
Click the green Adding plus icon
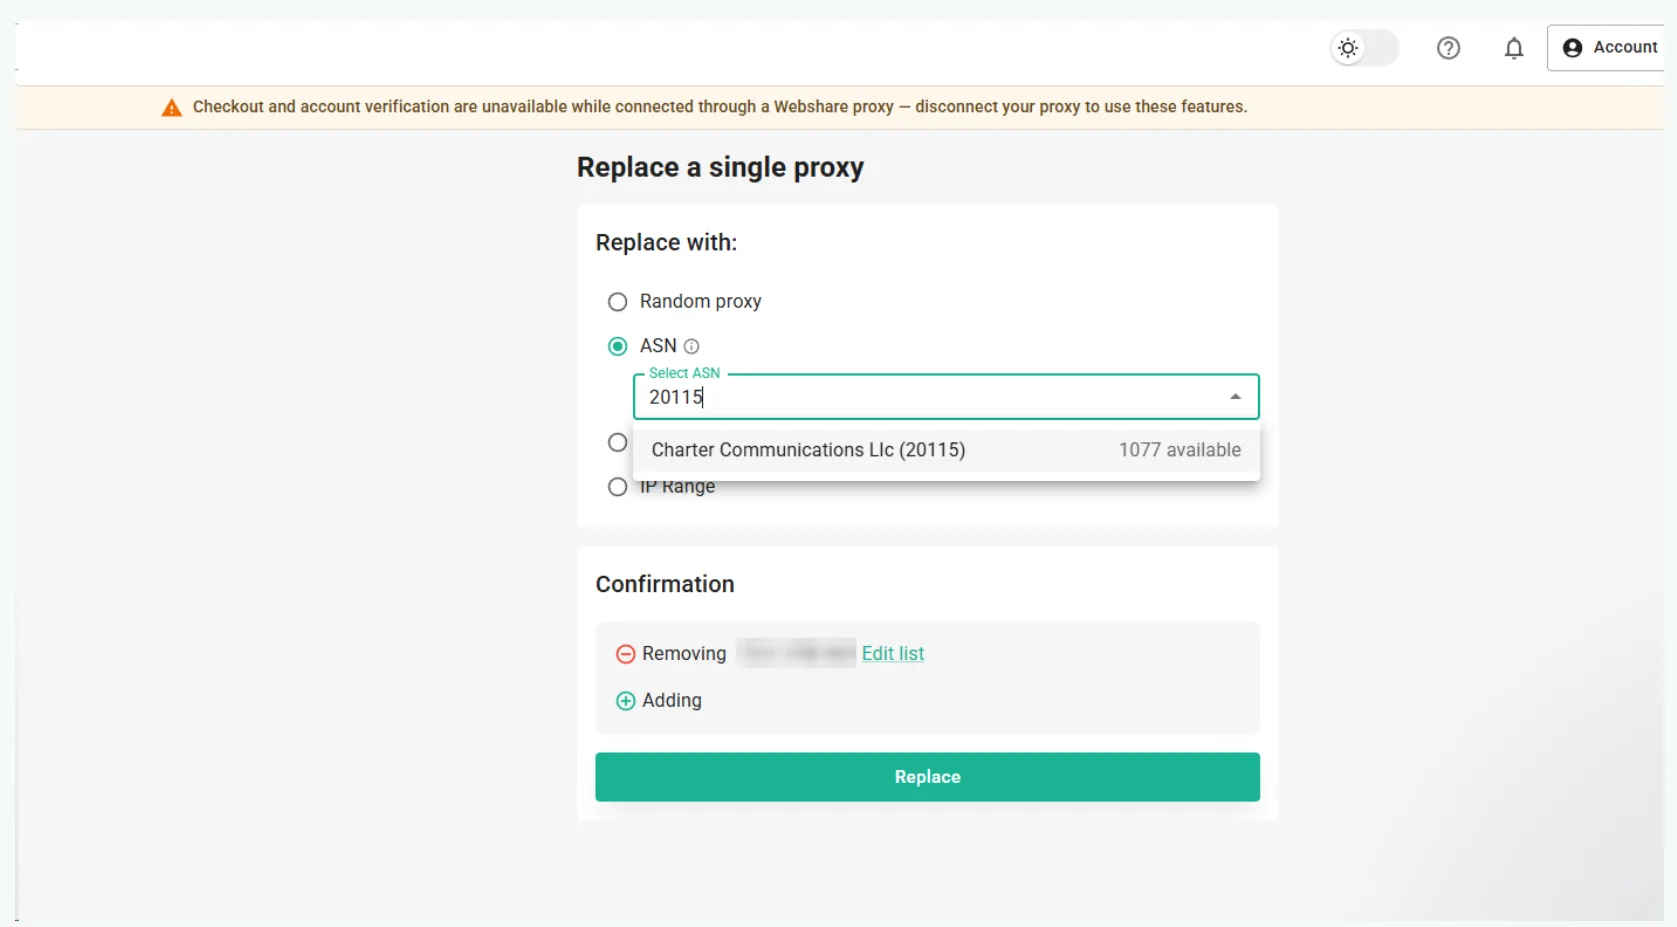tap(626, 701)
